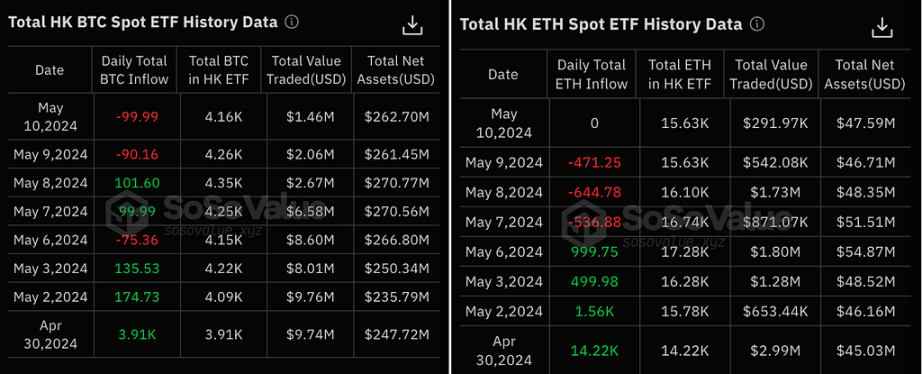
Task: Click ETH table Total Net Assets(USD) header
Action: coord(864,74)
